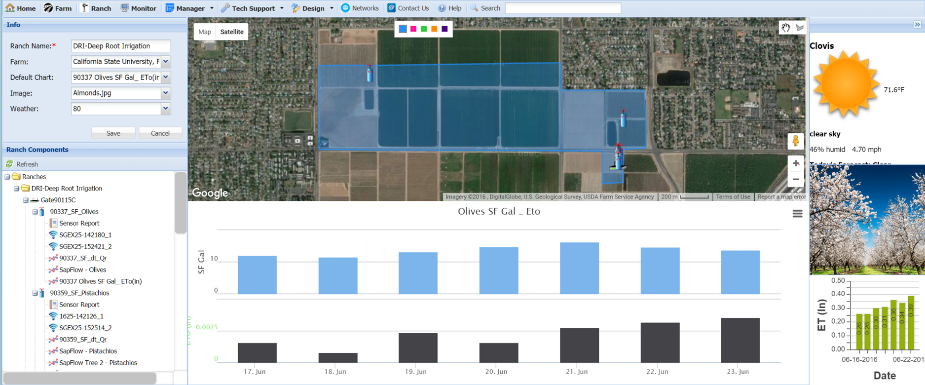The height and width of the screenshot is (385, 925).
Task: Collapse the Gate90115C tree node
Action: pos(25,200)
